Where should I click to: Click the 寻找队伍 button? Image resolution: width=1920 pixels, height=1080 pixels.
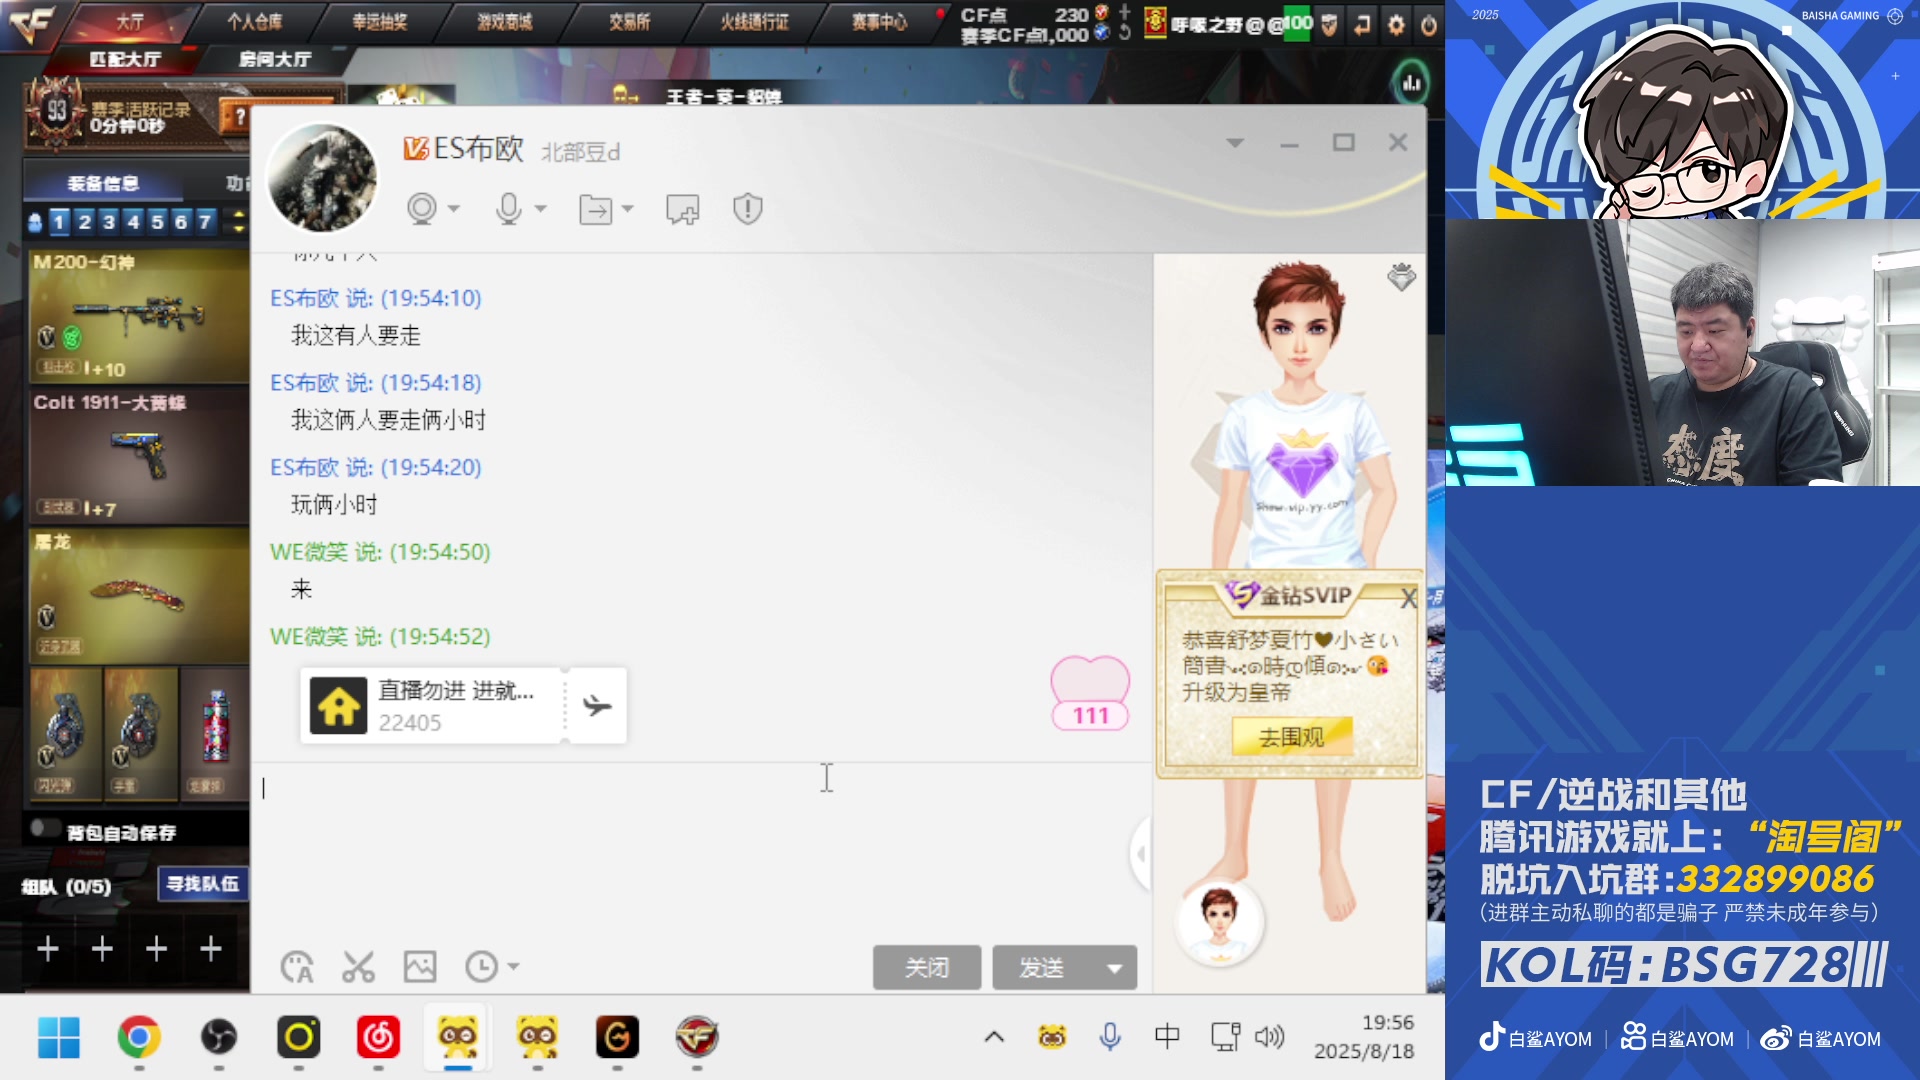click(203, 884)
